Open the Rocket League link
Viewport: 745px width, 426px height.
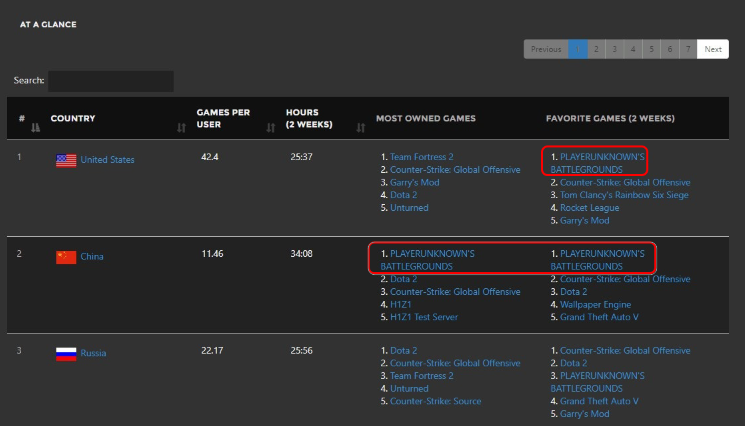[589, 208]
